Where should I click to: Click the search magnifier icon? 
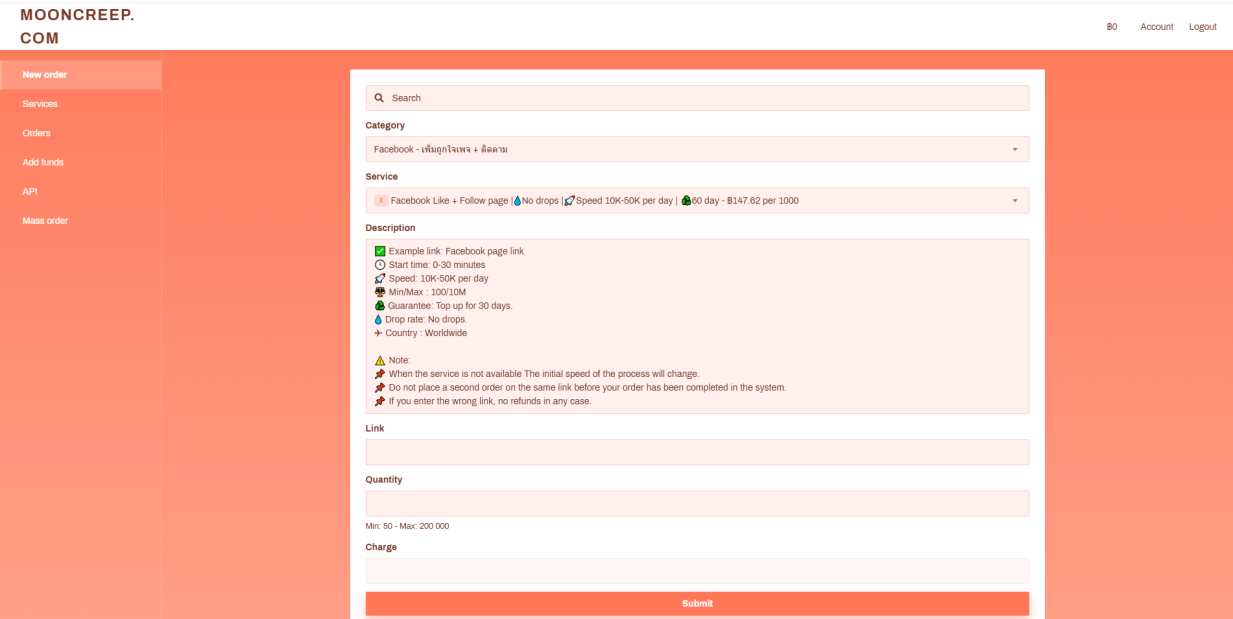[379, 98]
